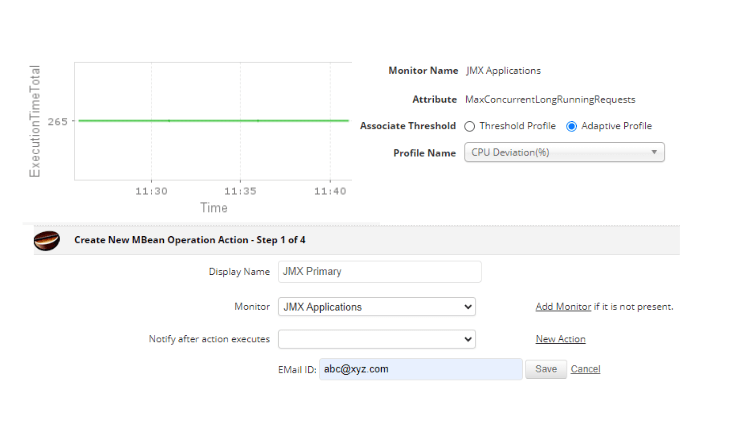Click the 11:30 time axis label
This screenshot has width=730, height=445.
tap(151, 191)
